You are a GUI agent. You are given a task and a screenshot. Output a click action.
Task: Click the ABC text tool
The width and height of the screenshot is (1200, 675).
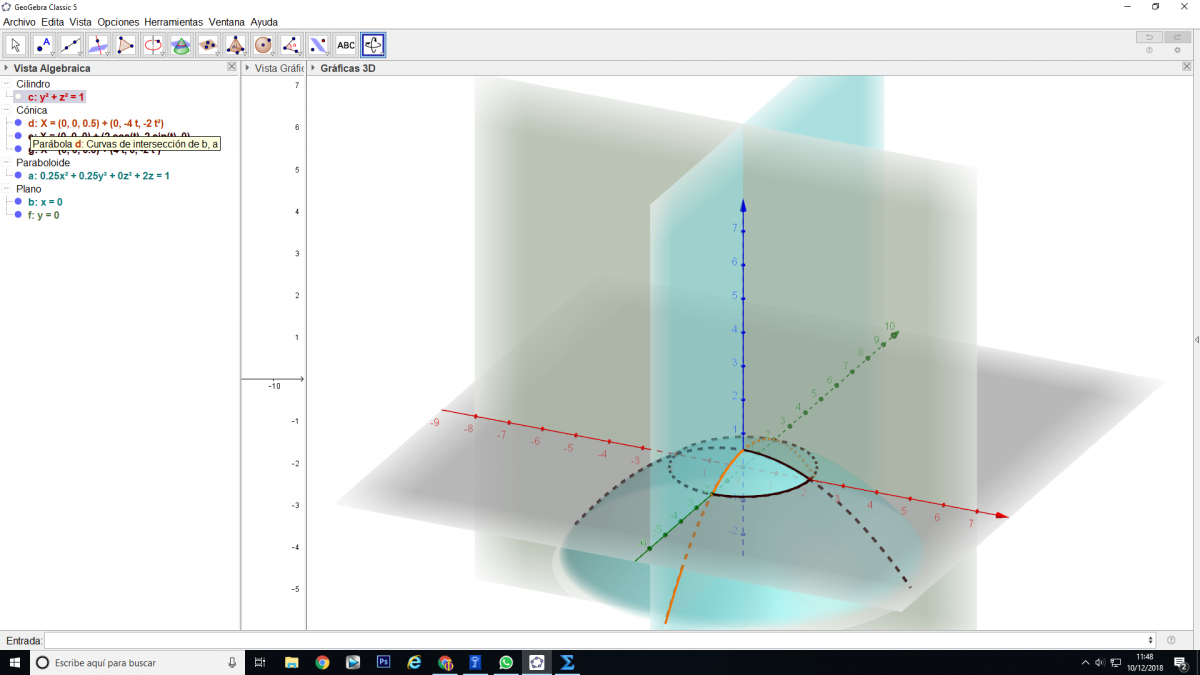coord(346,45)
